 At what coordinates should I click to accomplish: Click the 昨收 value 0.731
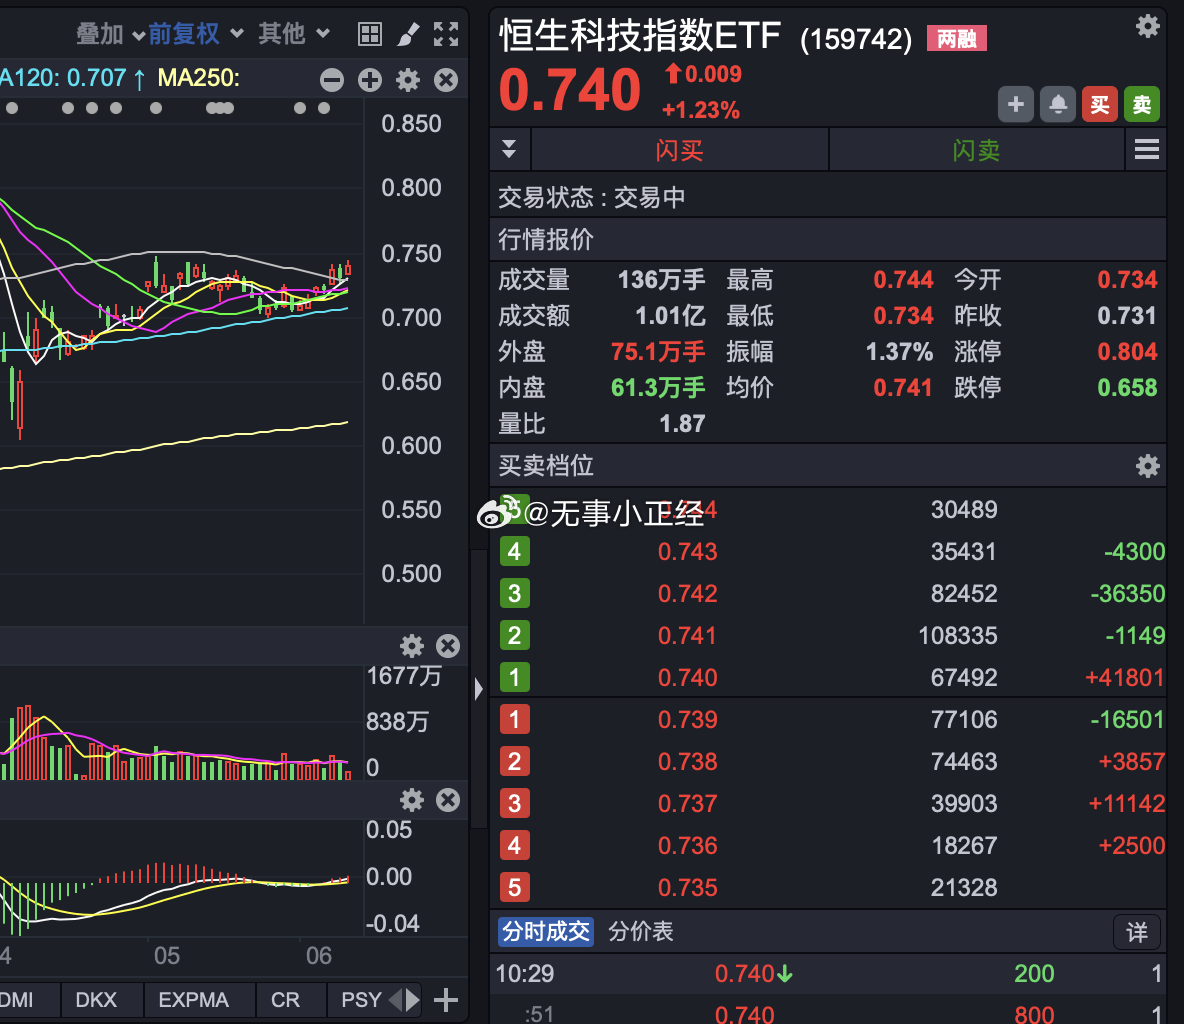[1127, 316]
